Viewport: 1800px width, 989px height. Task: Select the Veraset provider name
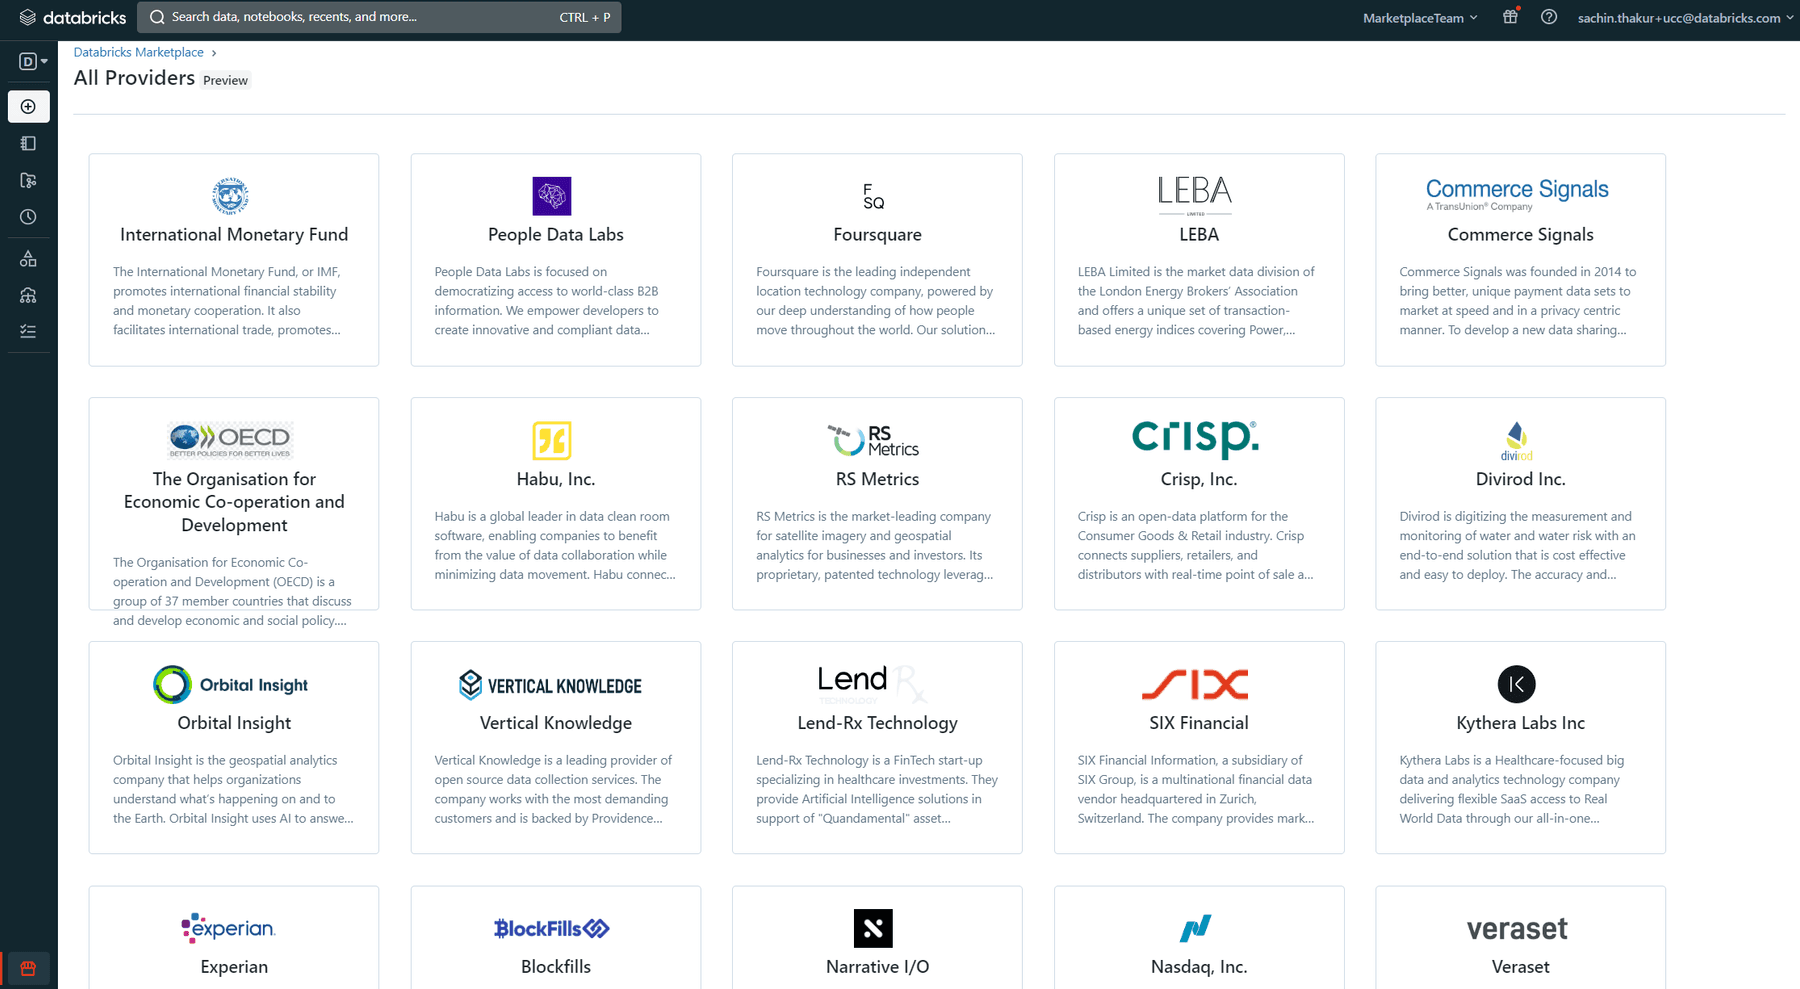1520,968
